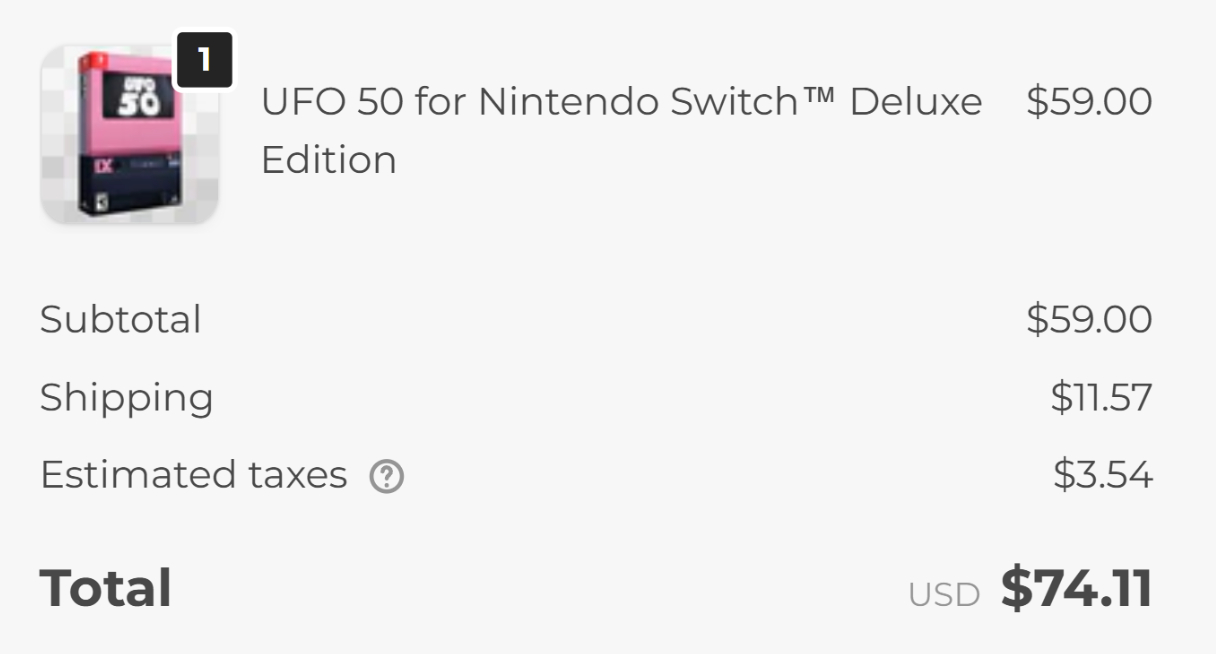Click the USD currency indicator
This screenshot has height=654, width=1216.
[943, 595]
